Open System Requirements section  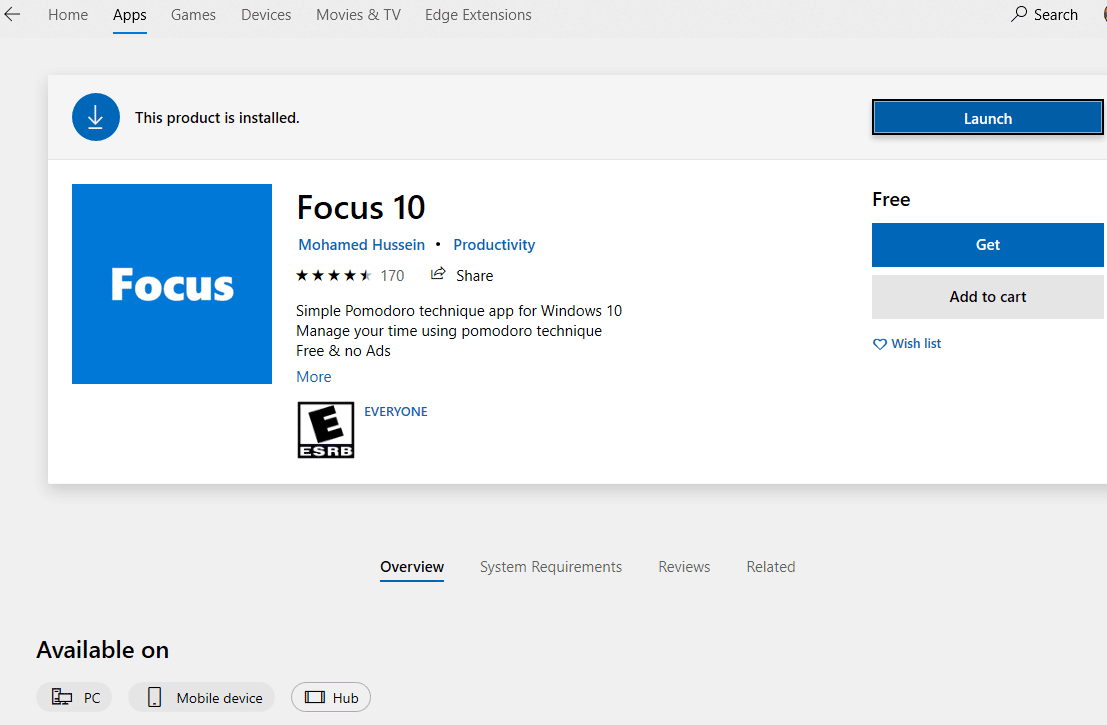point(551,567)
